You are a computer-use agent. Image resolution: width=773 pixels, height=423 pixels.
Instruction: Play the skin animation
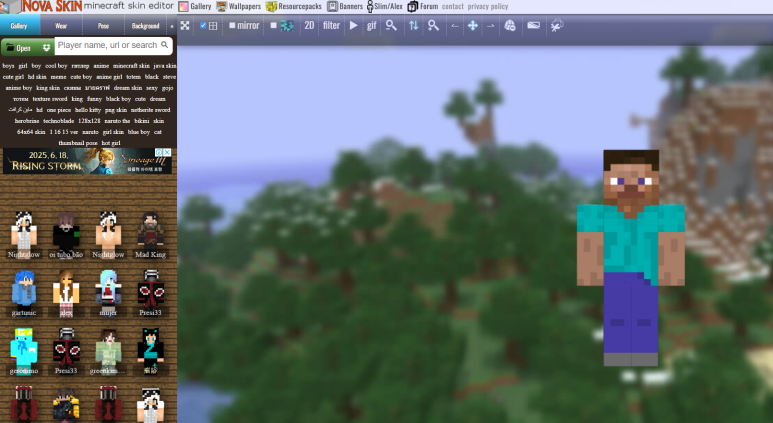[353, 26]
